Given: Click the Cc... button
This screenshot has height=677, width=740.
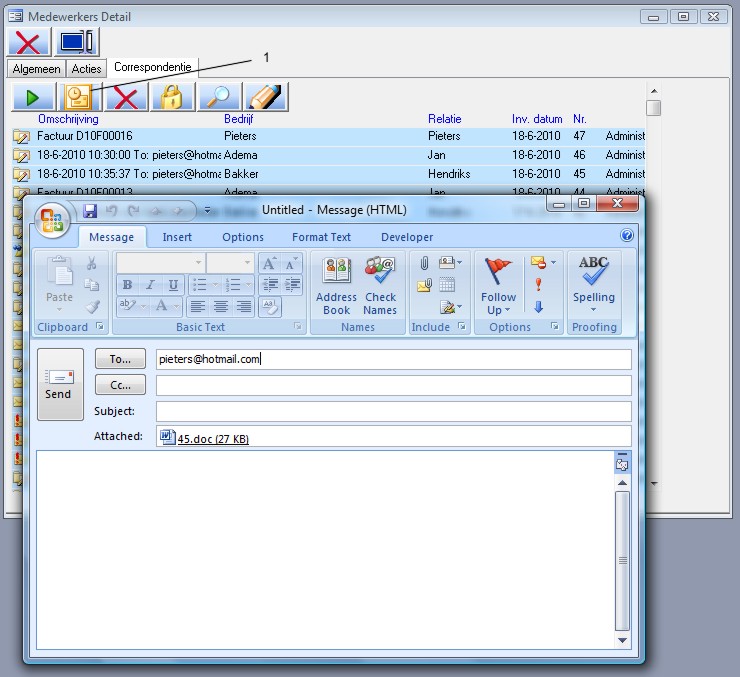Looking at the screenshot, I should (x=120, y=385).
